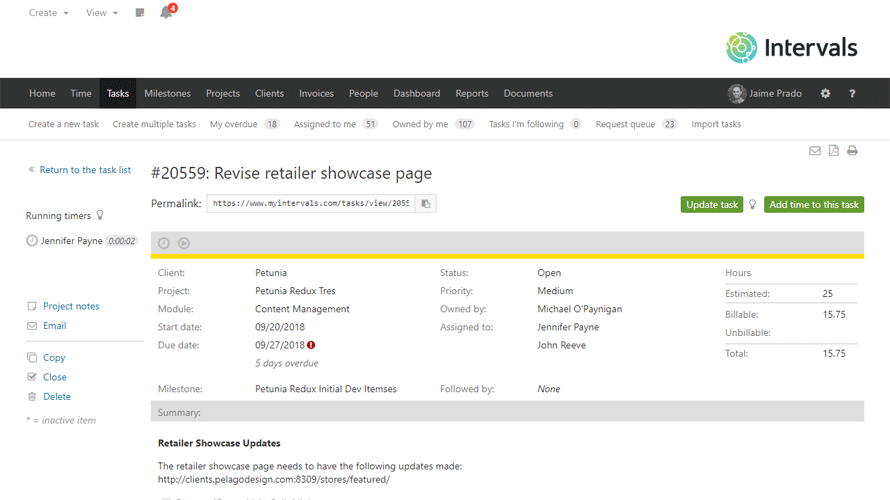The width and height of the screenshot is (890, 500).
Task: Print the task using printer icon
Action: click(x=853, y=151)
